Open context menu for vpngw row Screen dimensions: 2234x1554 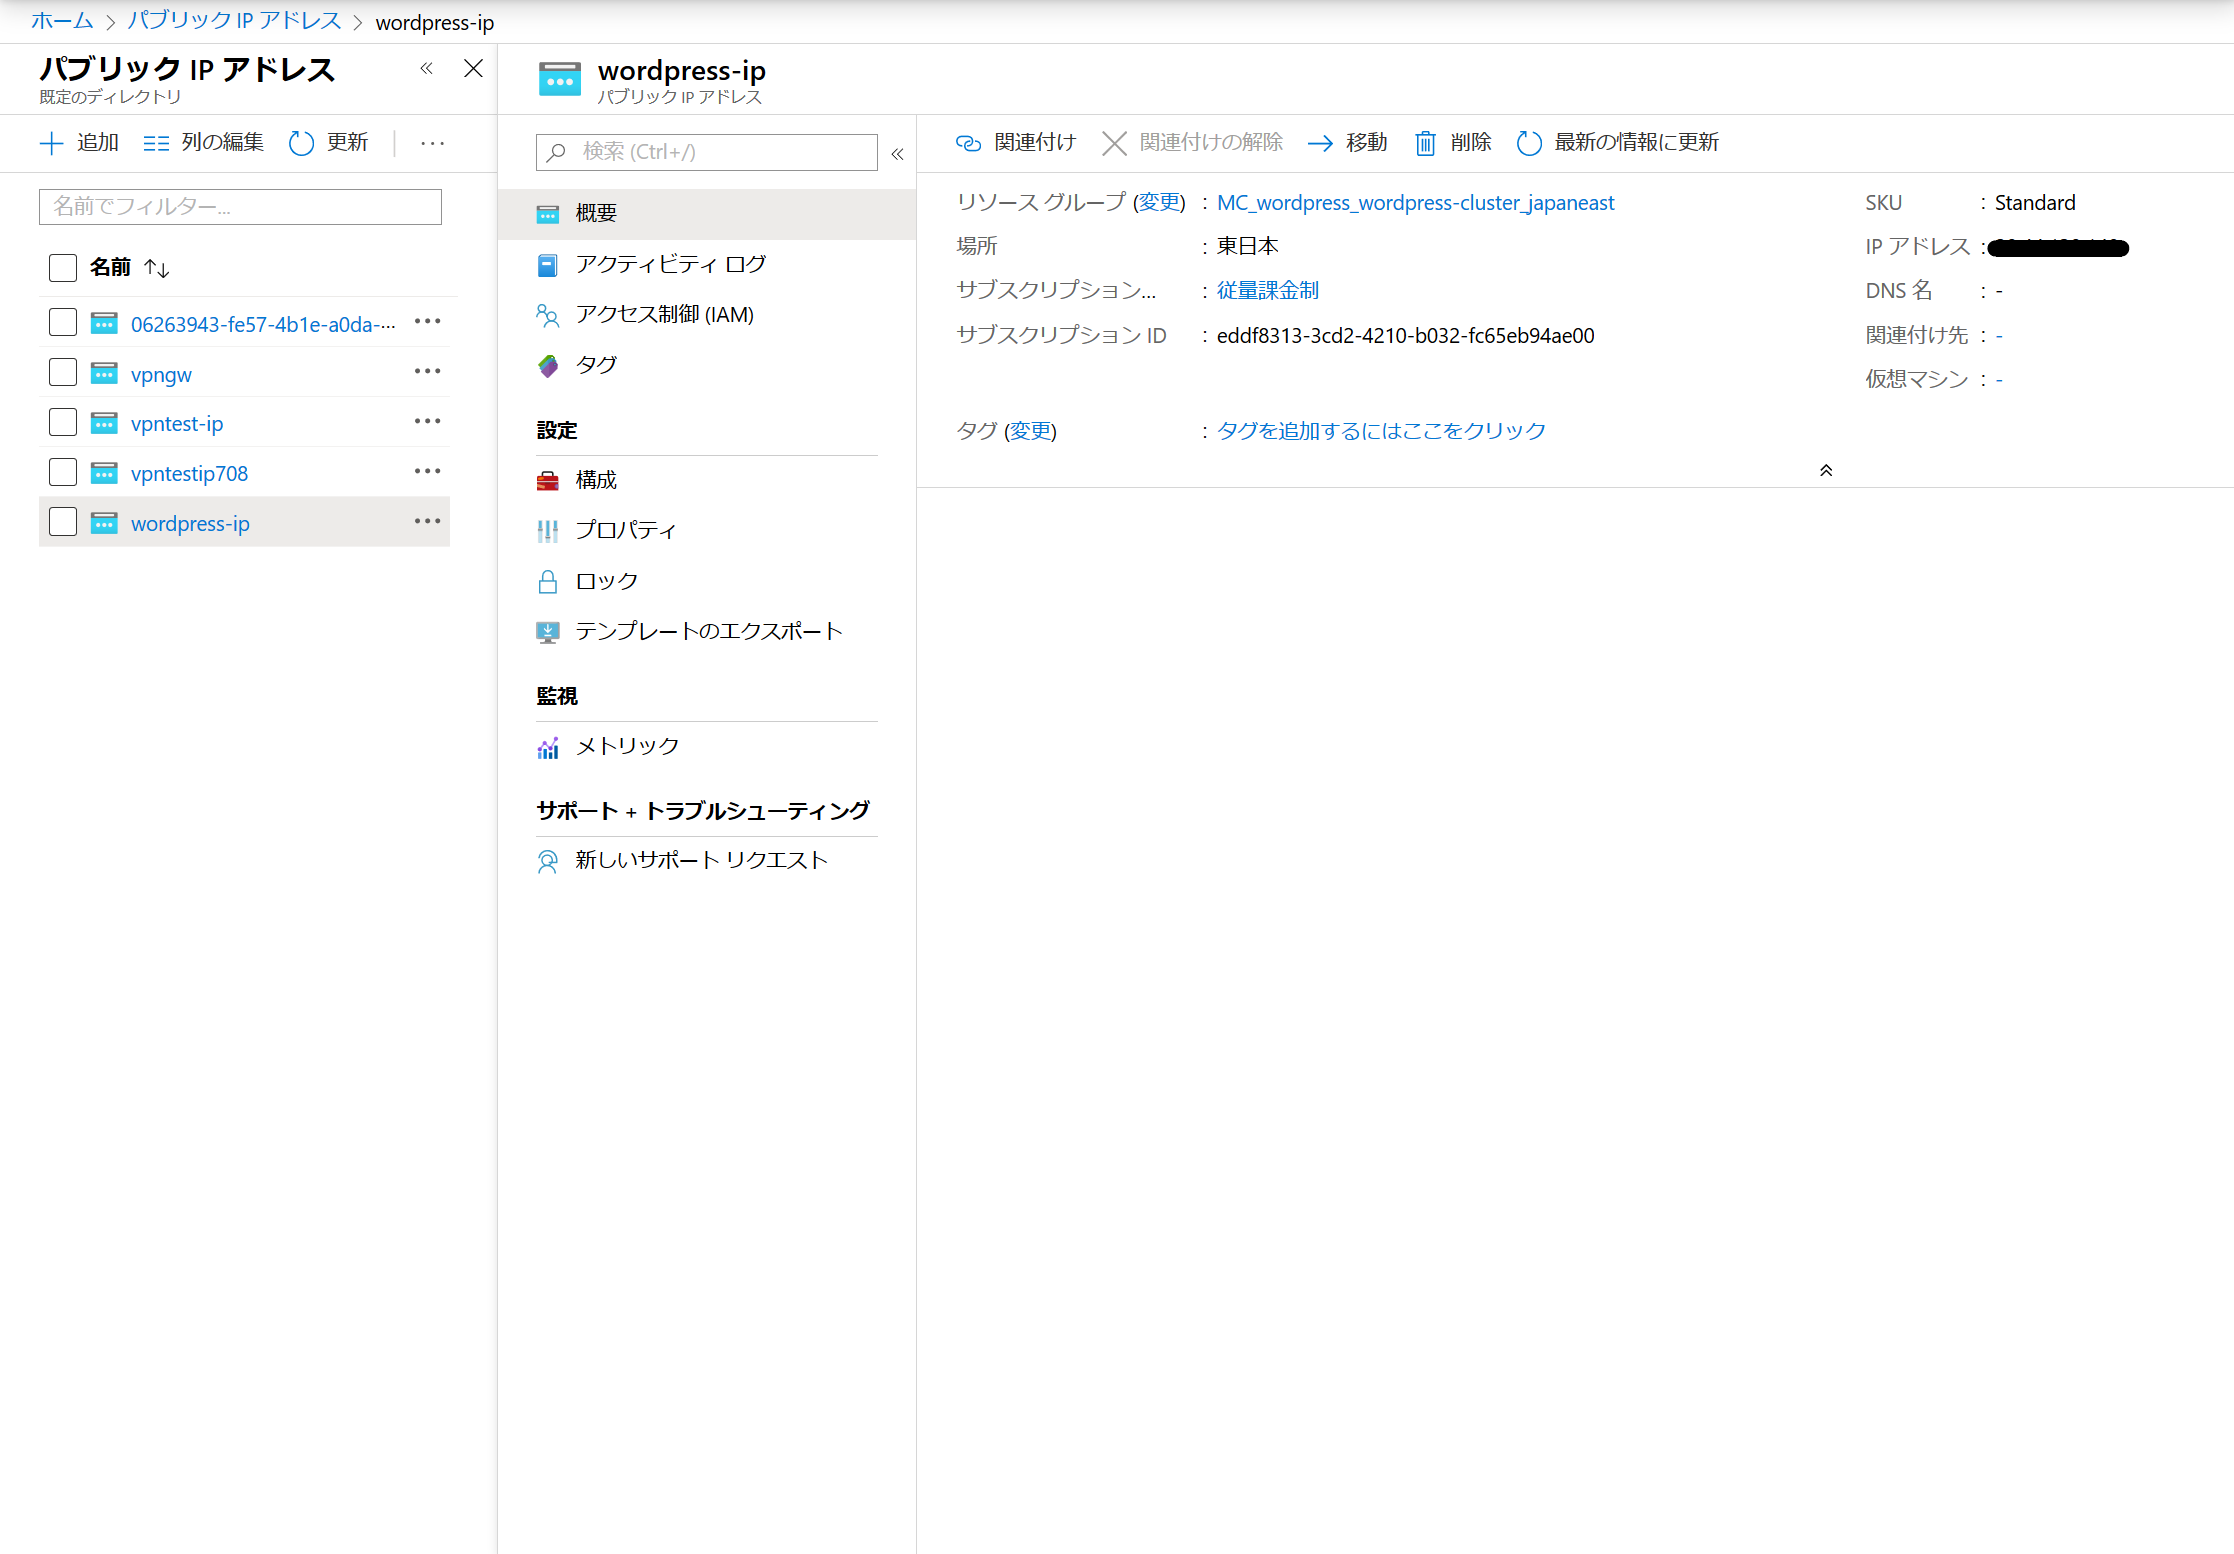pos(428,371)
